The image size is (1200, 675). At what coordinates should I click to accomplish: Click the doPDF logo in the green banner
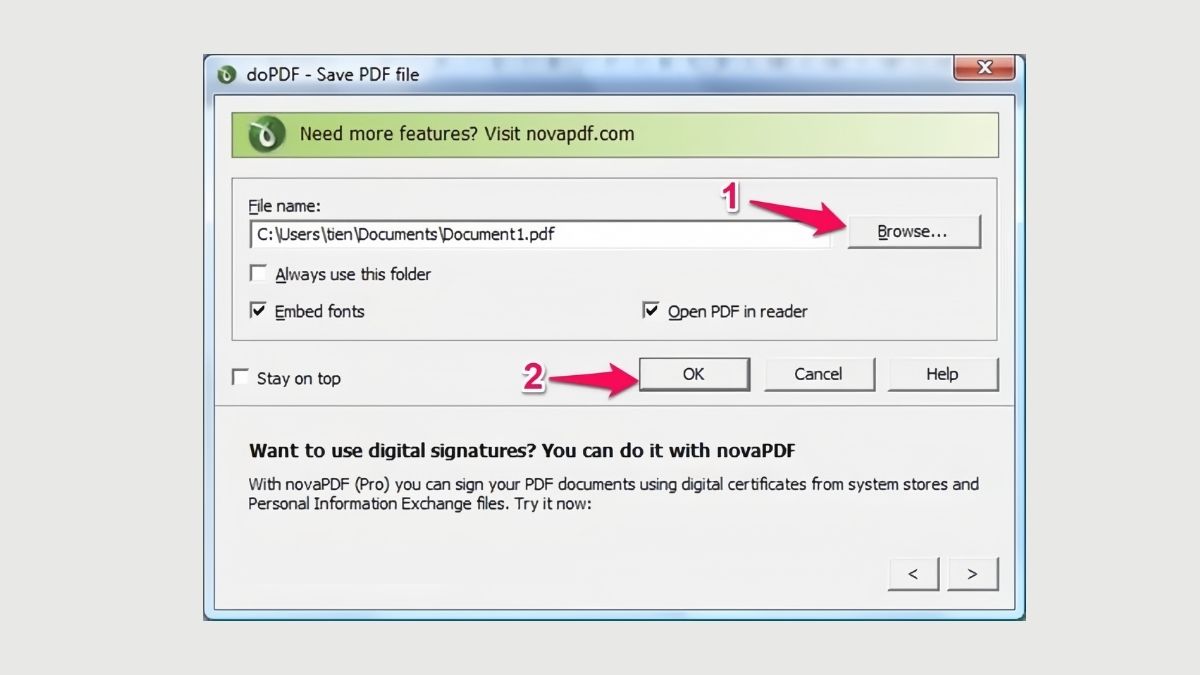click(x=266, y=135)
